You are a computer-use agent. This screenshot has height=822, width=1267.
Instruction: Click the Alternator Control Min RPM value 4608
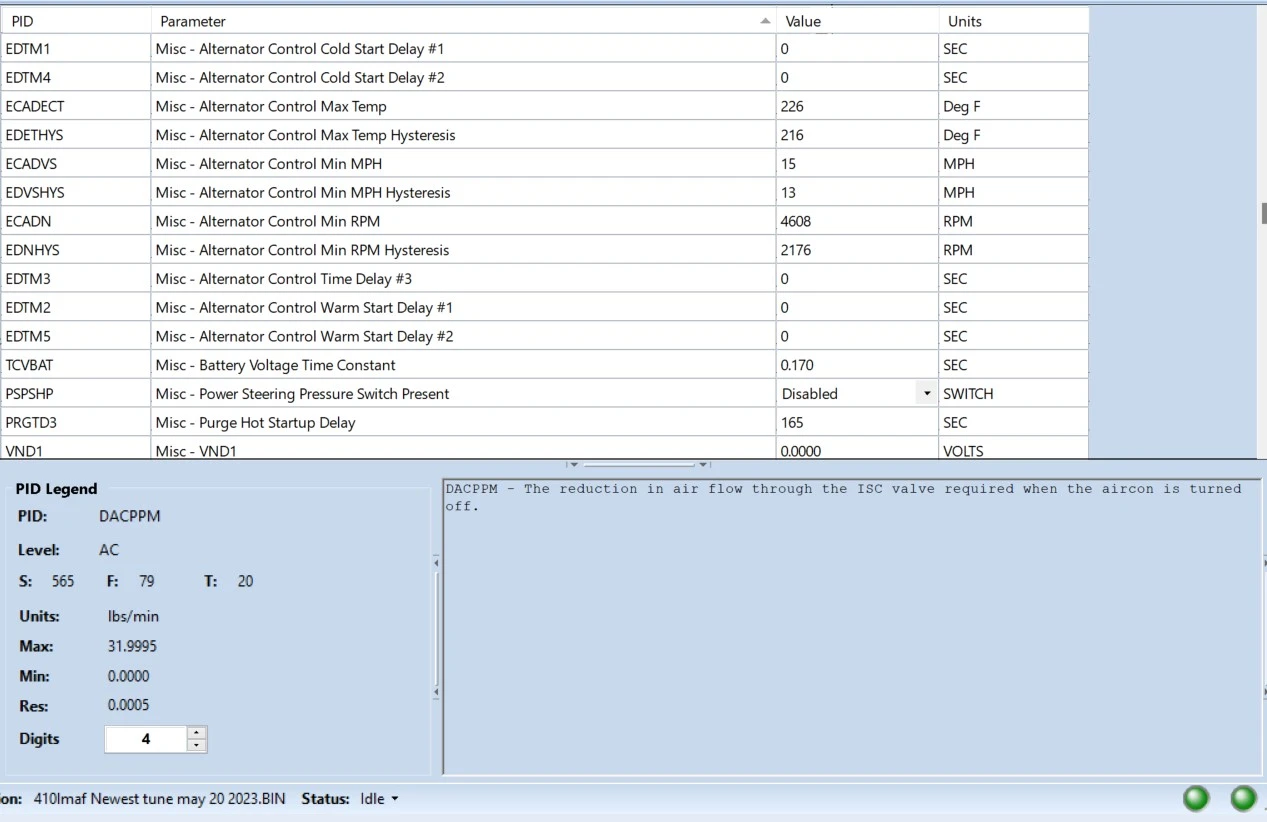pos(857,221)
